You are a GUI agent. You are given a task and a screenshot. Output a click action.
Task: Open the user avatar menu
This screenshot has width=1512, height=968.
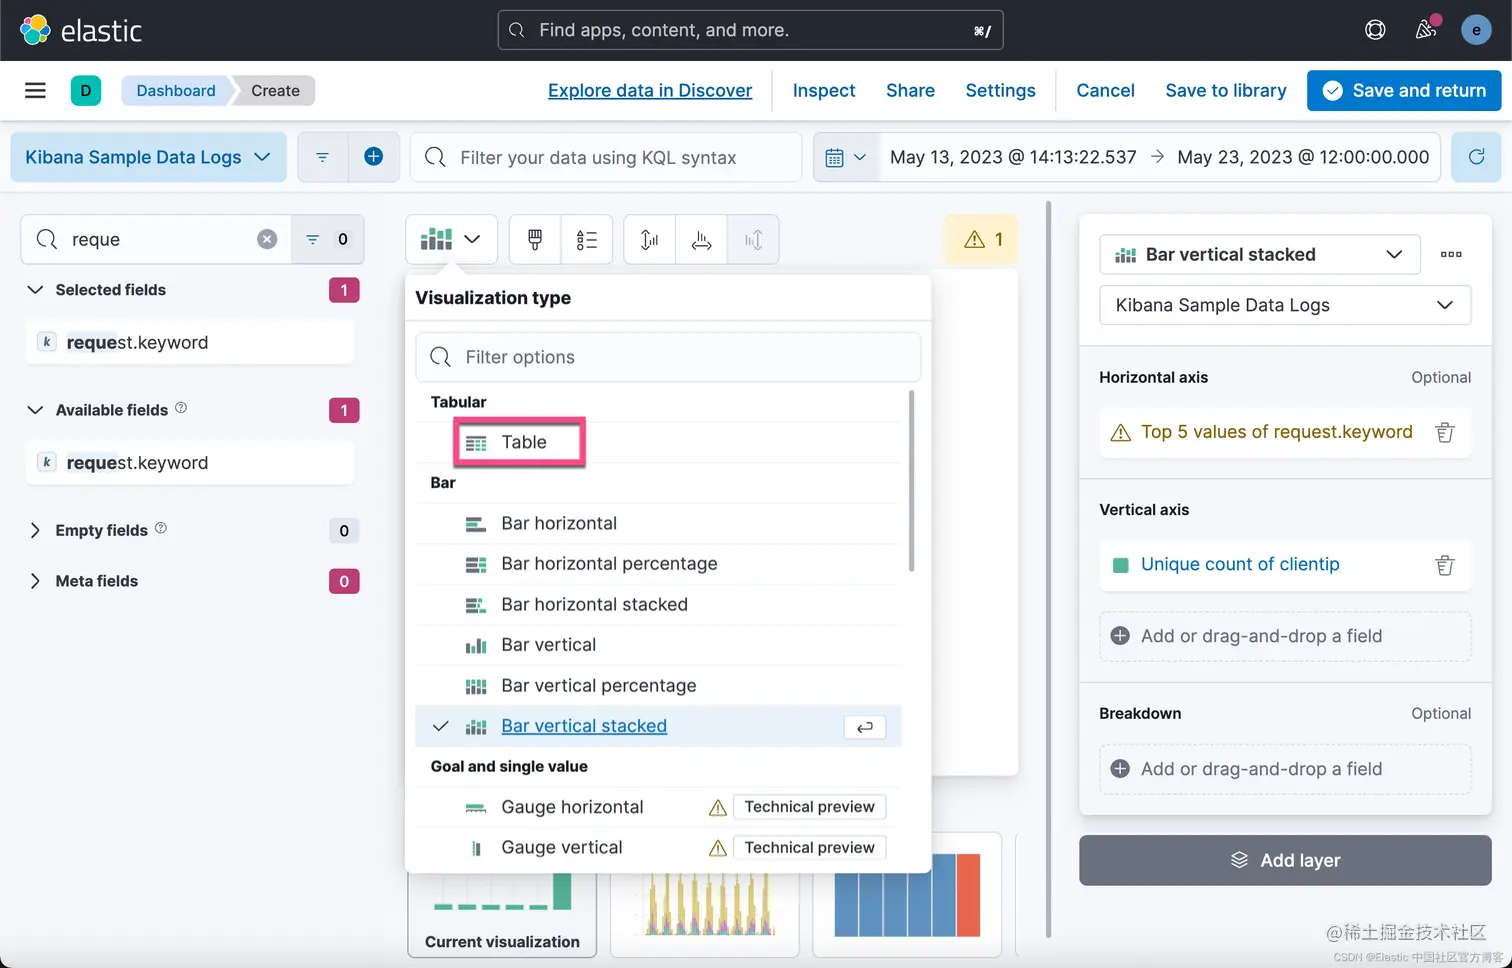pos(1476,30)
